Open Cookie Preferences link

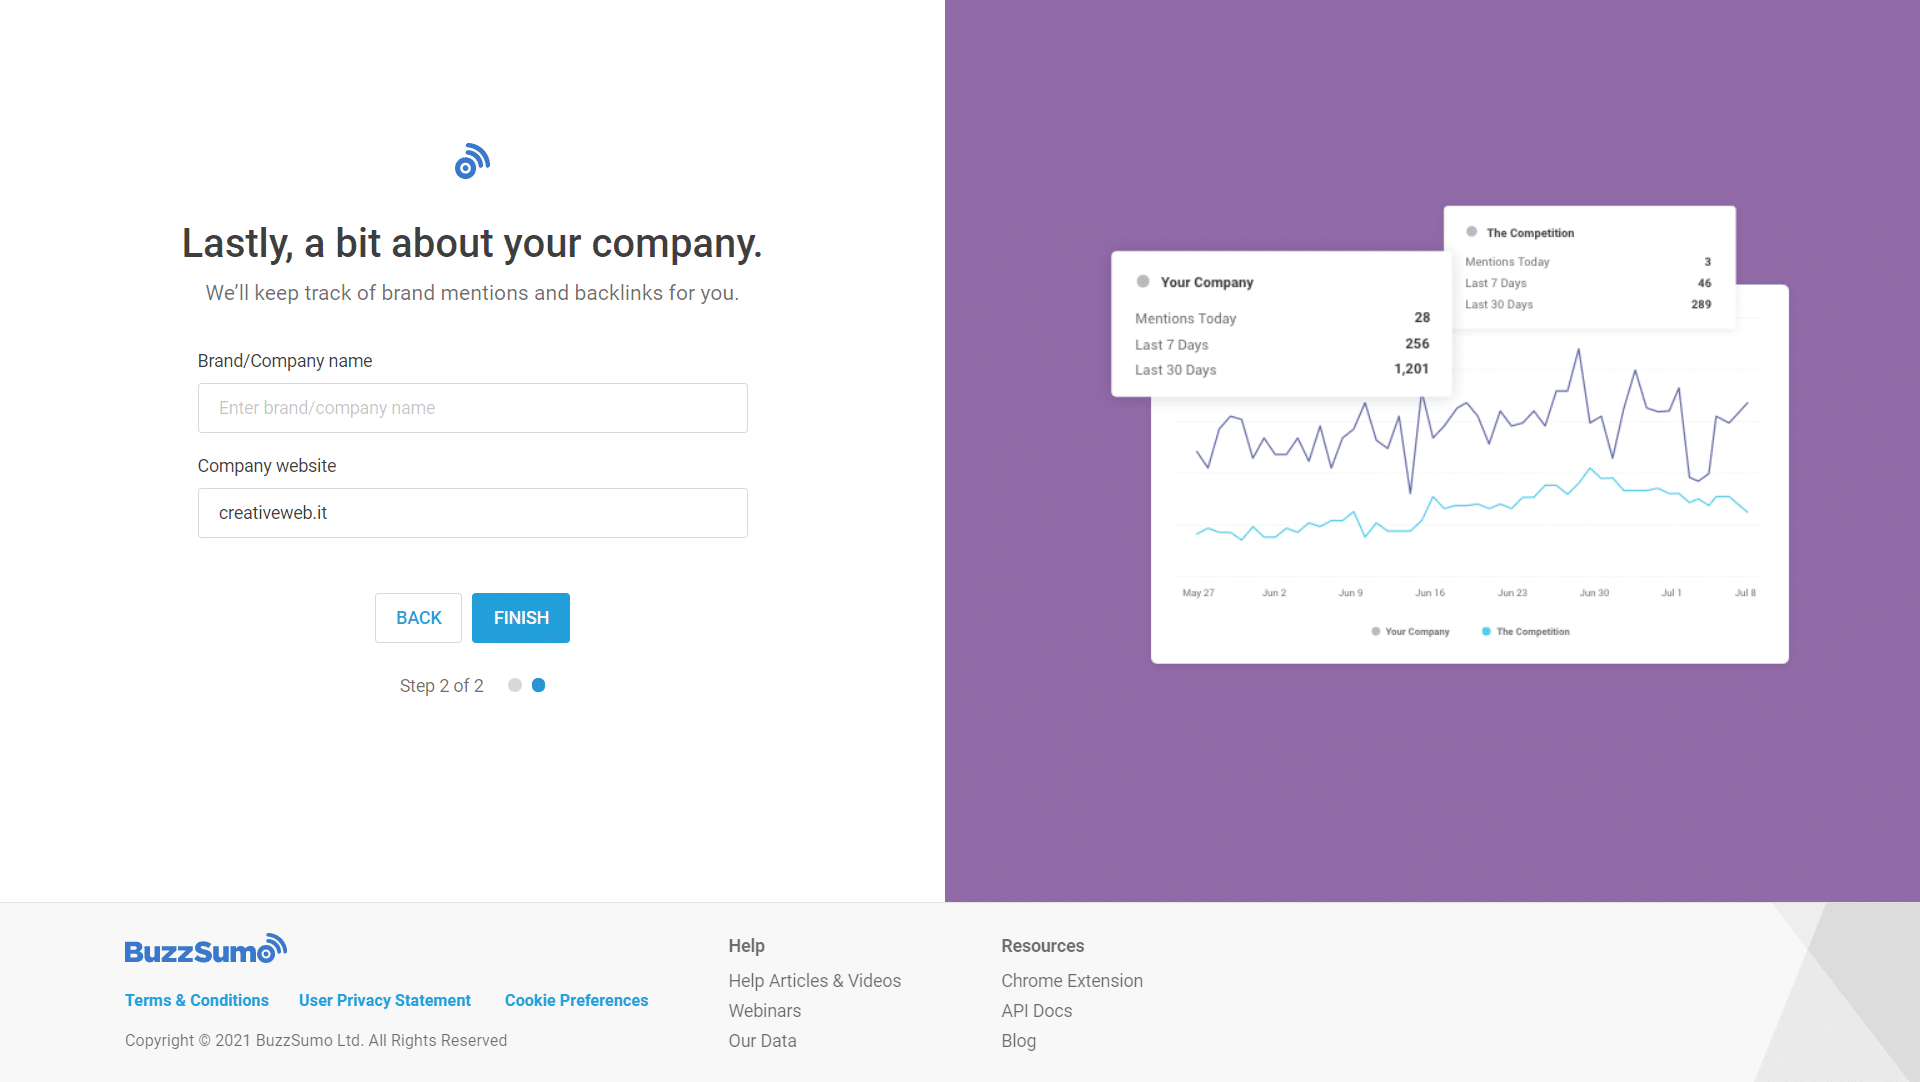click(576, 1000)
